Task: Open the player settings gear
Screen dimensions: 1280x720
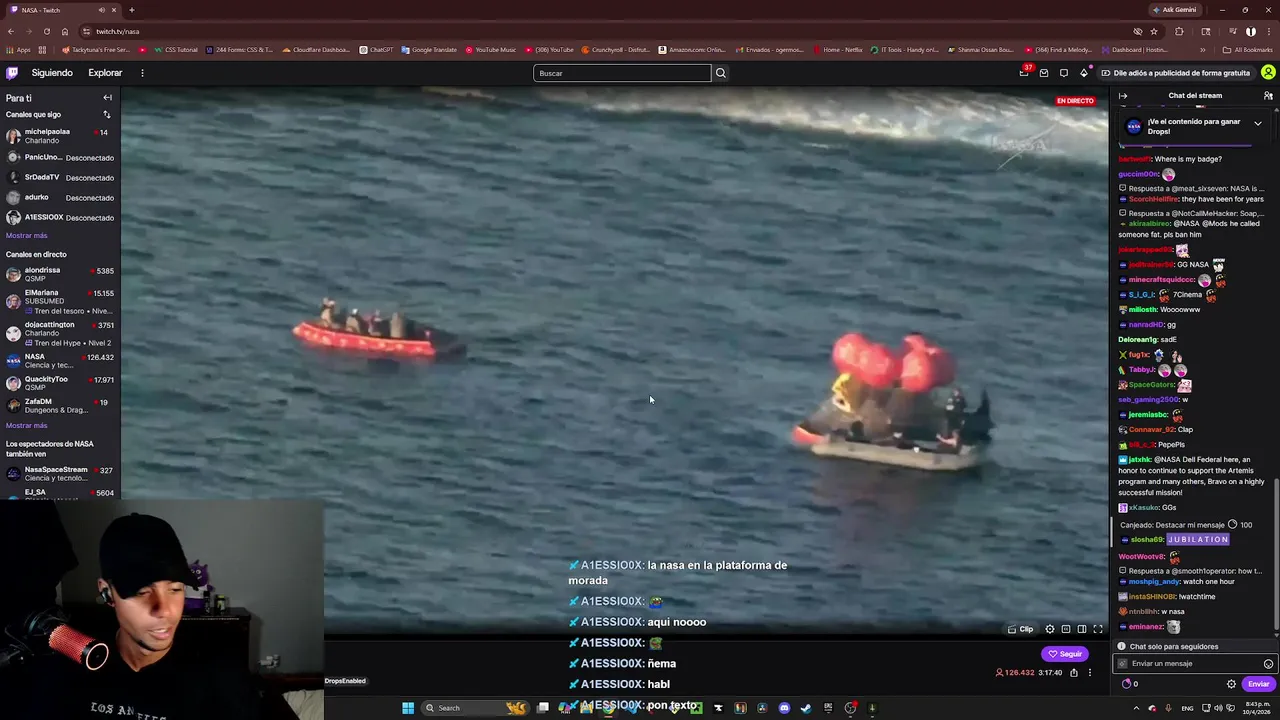Action: coord(1050,629)
